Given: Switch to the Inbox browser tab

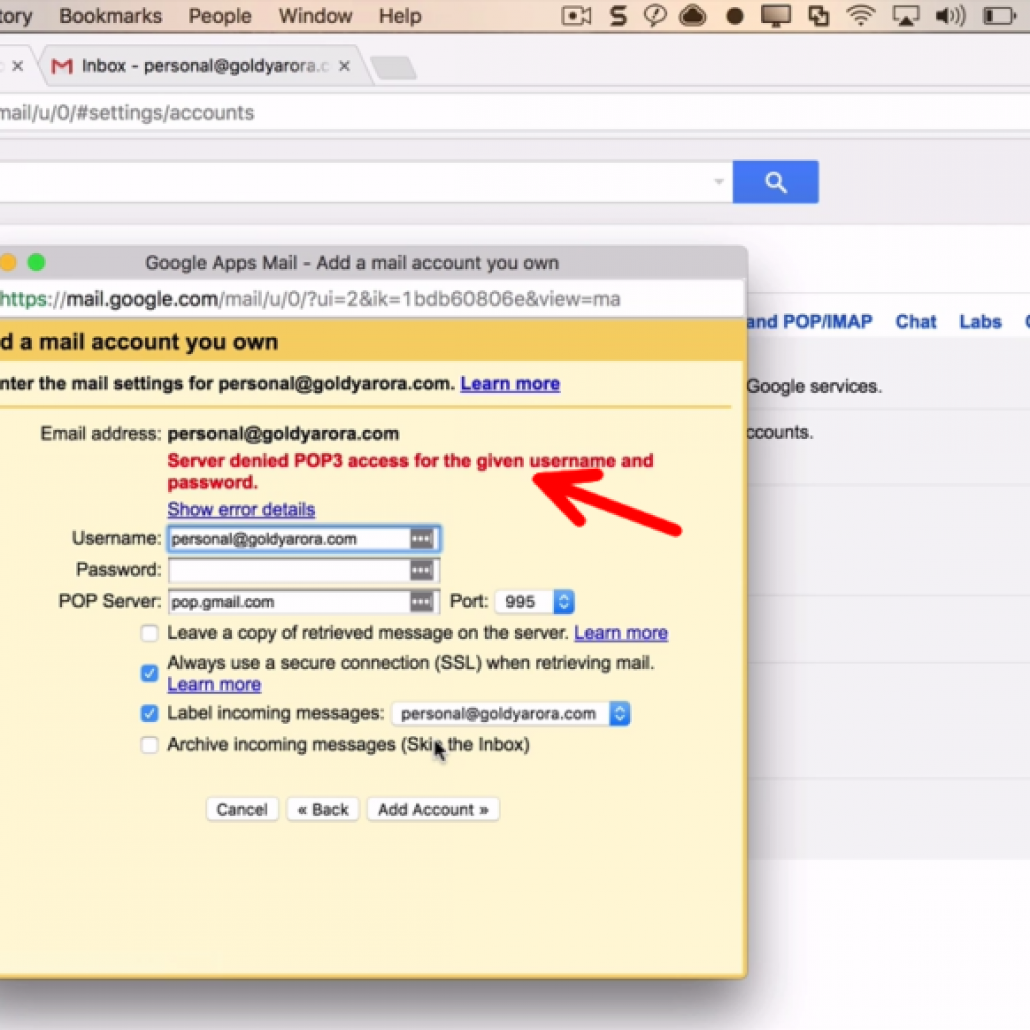Looking at the screenshot, I should click(x=204, y=66).
